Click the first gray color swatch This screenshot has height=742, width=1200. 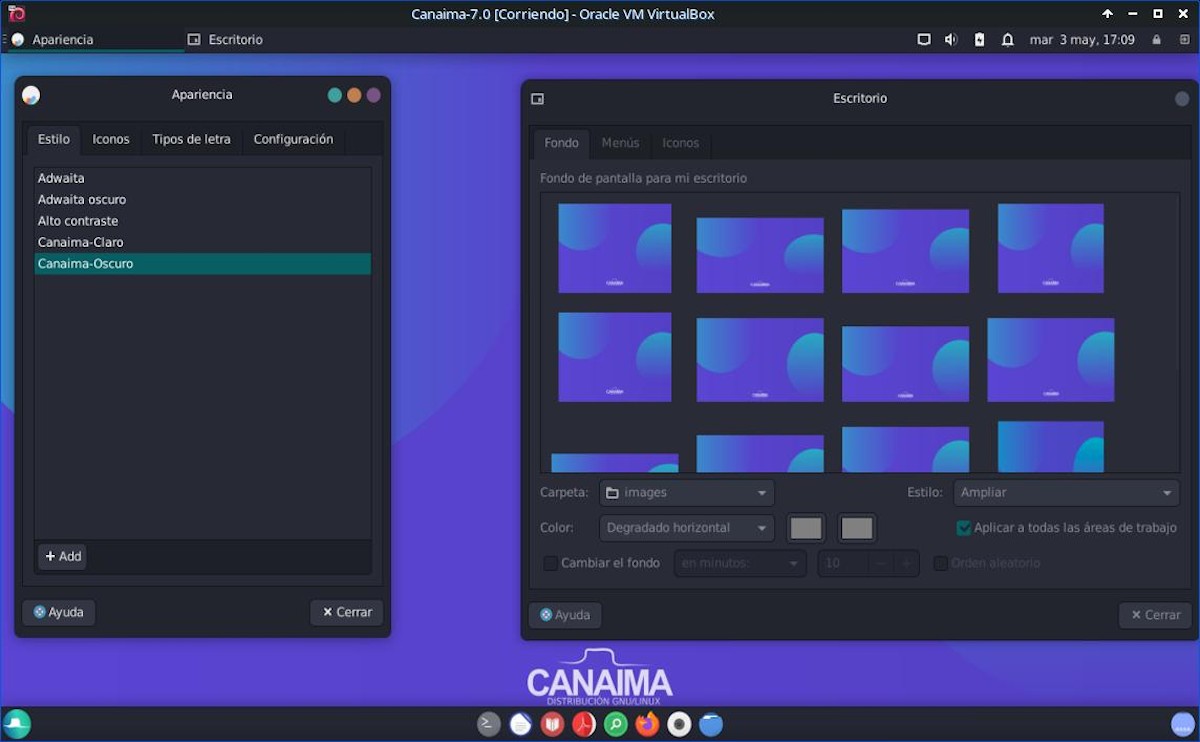[x=806, y=528]
